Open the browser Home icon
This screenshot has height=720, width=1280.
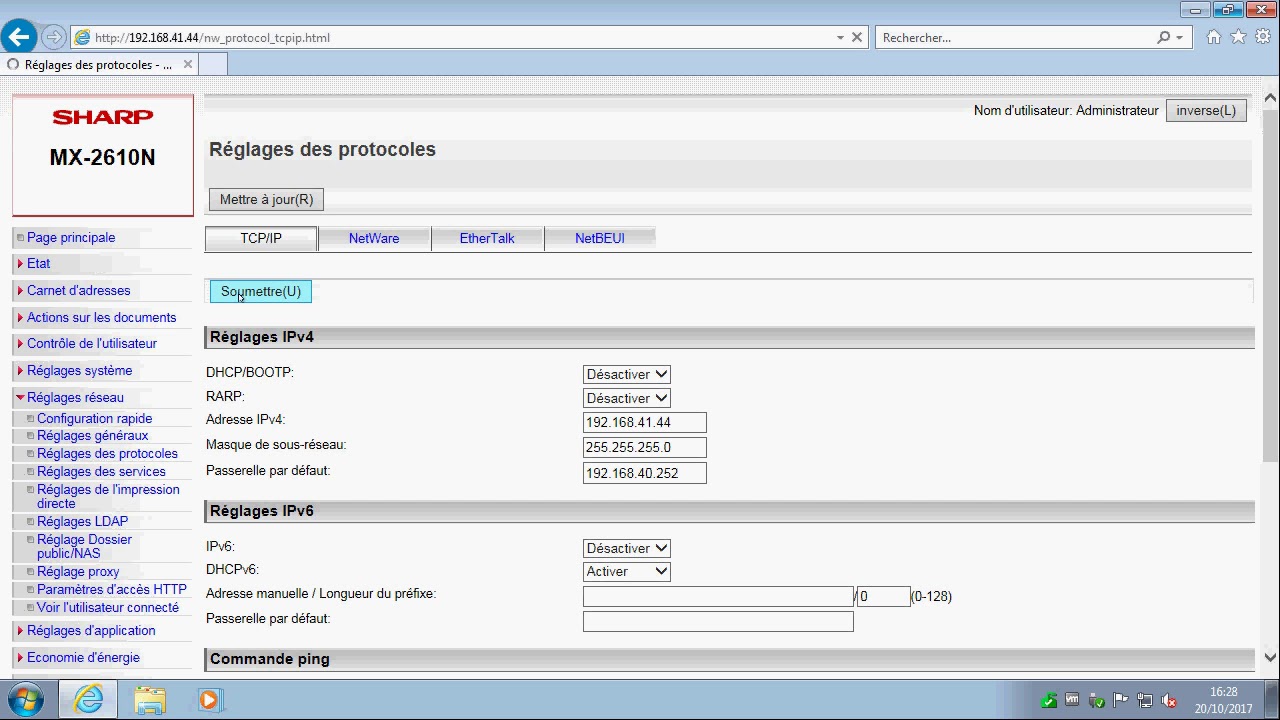1214,37
